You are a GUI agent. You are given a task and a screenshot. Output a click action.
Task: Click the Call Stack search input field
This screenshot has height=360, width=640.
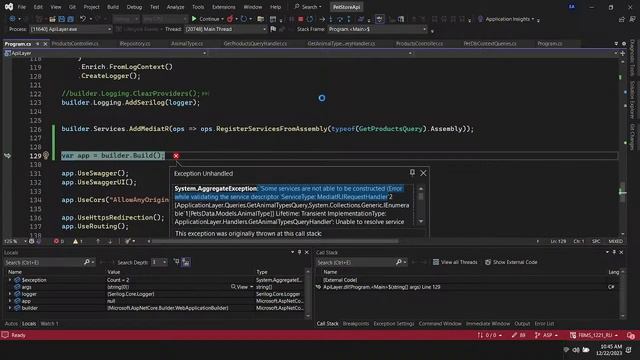point(355,262)
